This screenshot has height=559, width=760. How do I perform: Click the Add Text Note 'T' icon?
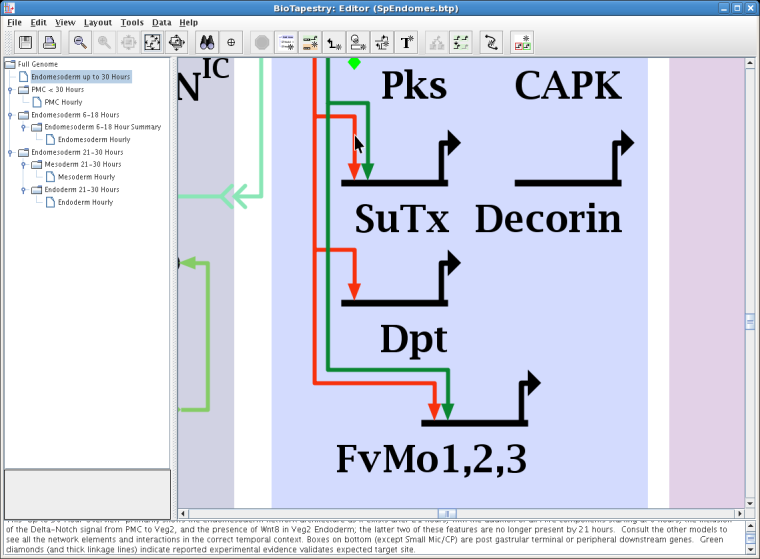click(406, 42)
